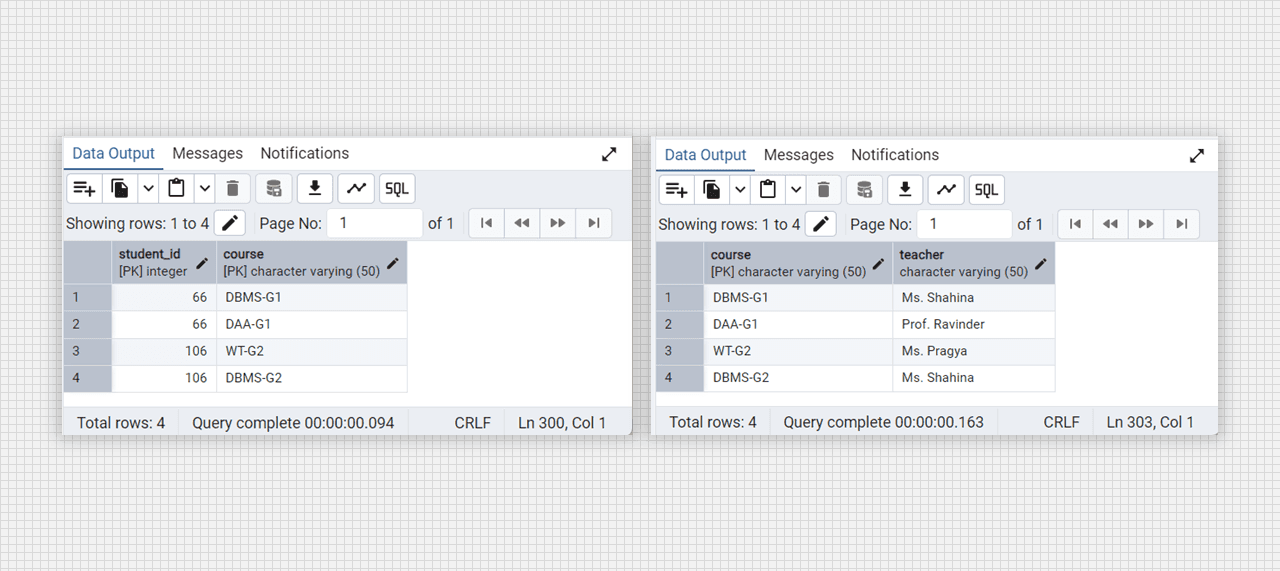
Task: Click Page No field in right panel
Action: 966,224
